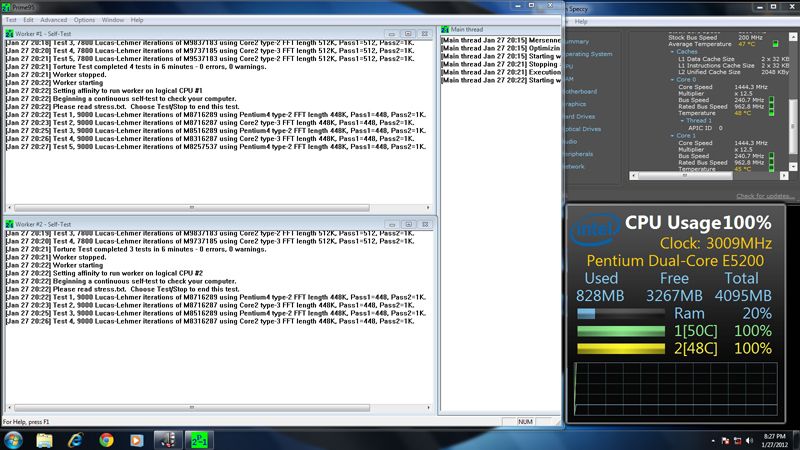Click the Worker #1 scroll right arrow
The image size is (800, 450).
428,208
